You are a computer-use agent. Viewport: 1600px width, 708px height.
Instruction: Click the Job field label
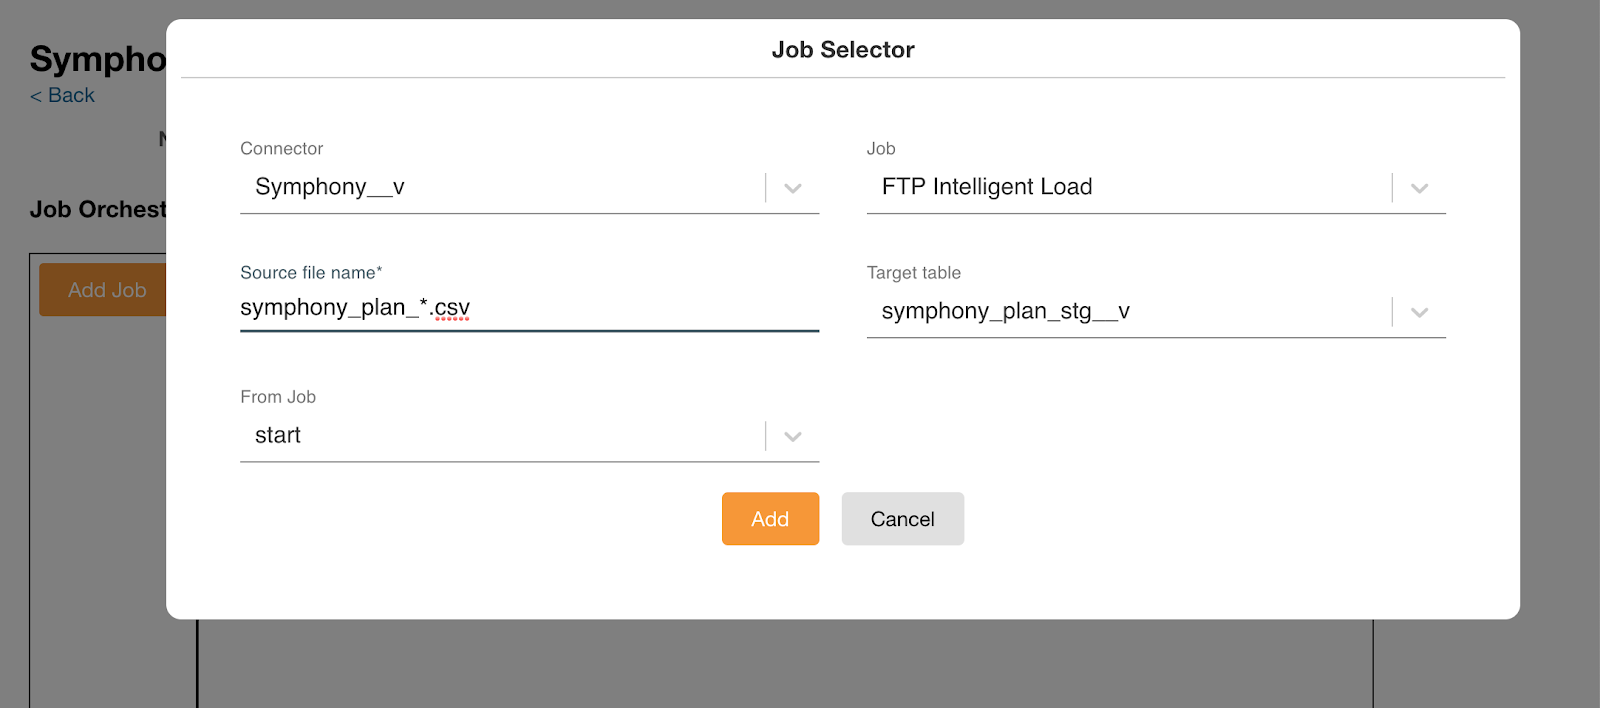(881, 149)
